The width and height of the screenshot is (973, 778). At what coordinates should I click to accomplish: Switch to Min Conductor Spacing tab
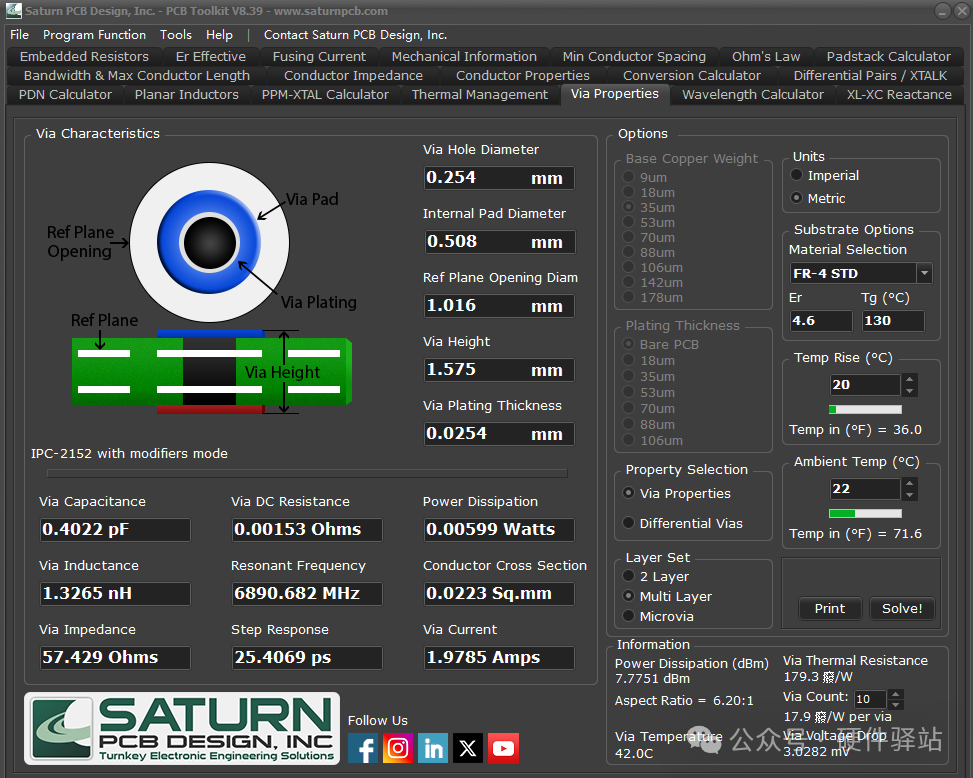[634, 56]
